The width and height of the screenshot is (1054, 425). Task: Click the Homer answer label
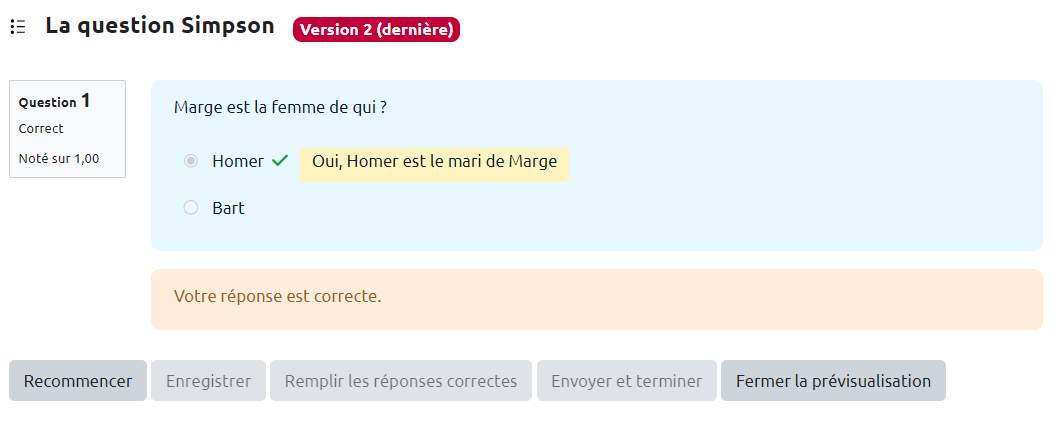click(x=238, y=161)
